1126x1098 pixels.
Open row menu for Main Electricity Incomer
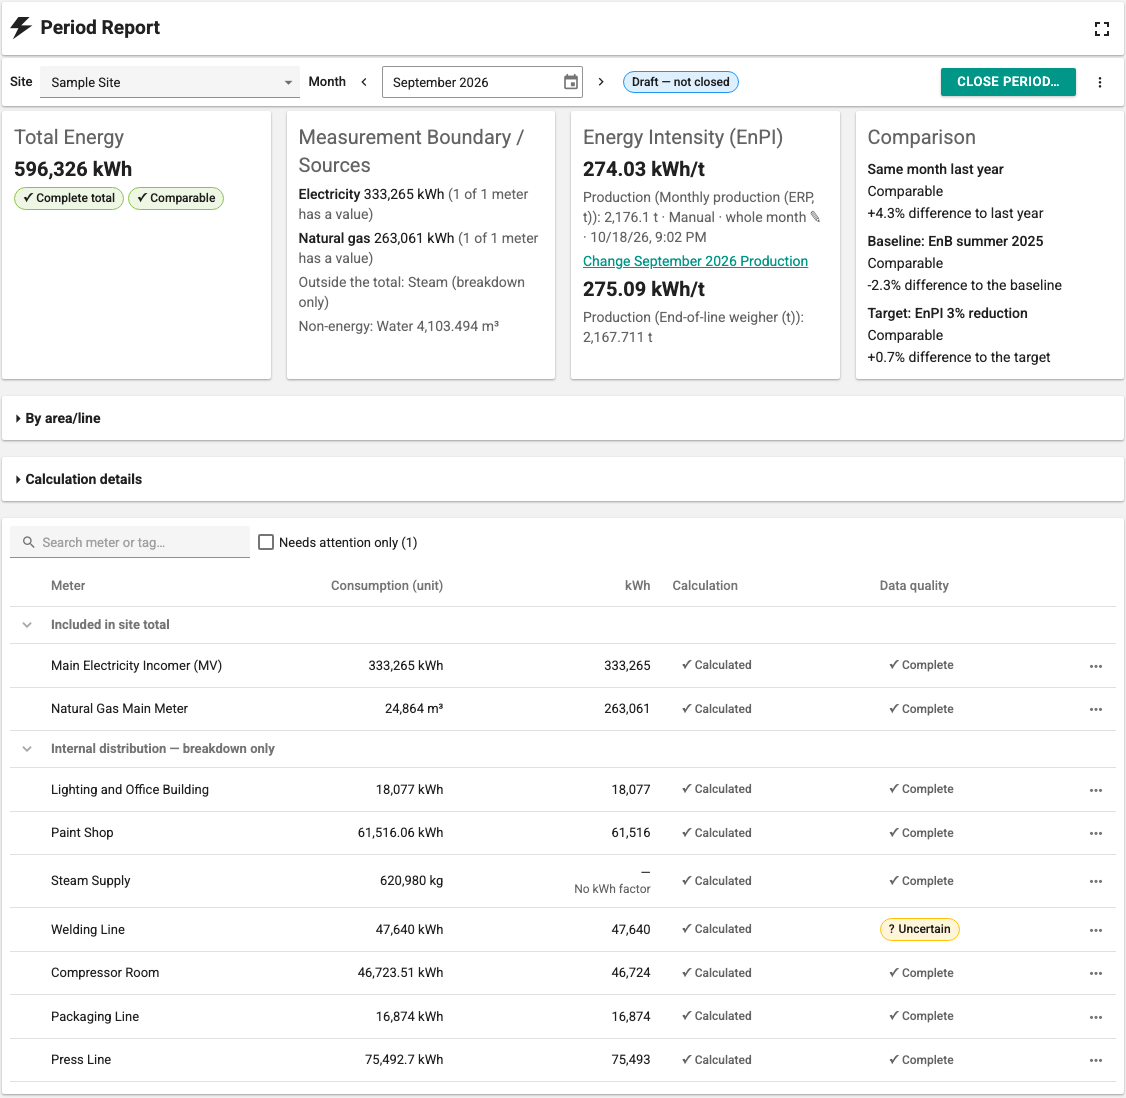point(1095,666)
